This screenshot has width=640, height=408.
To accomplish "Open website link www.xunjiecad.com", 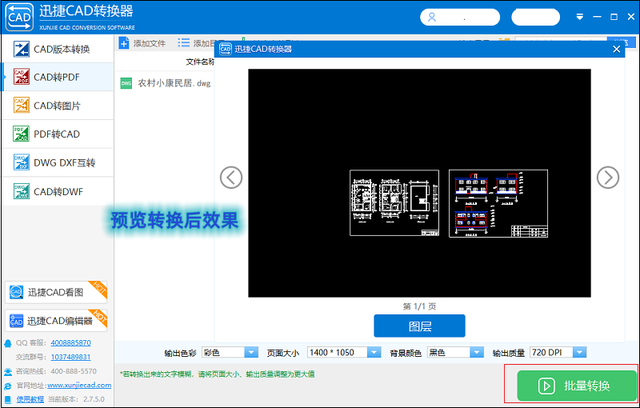I will tap(79, 385).
